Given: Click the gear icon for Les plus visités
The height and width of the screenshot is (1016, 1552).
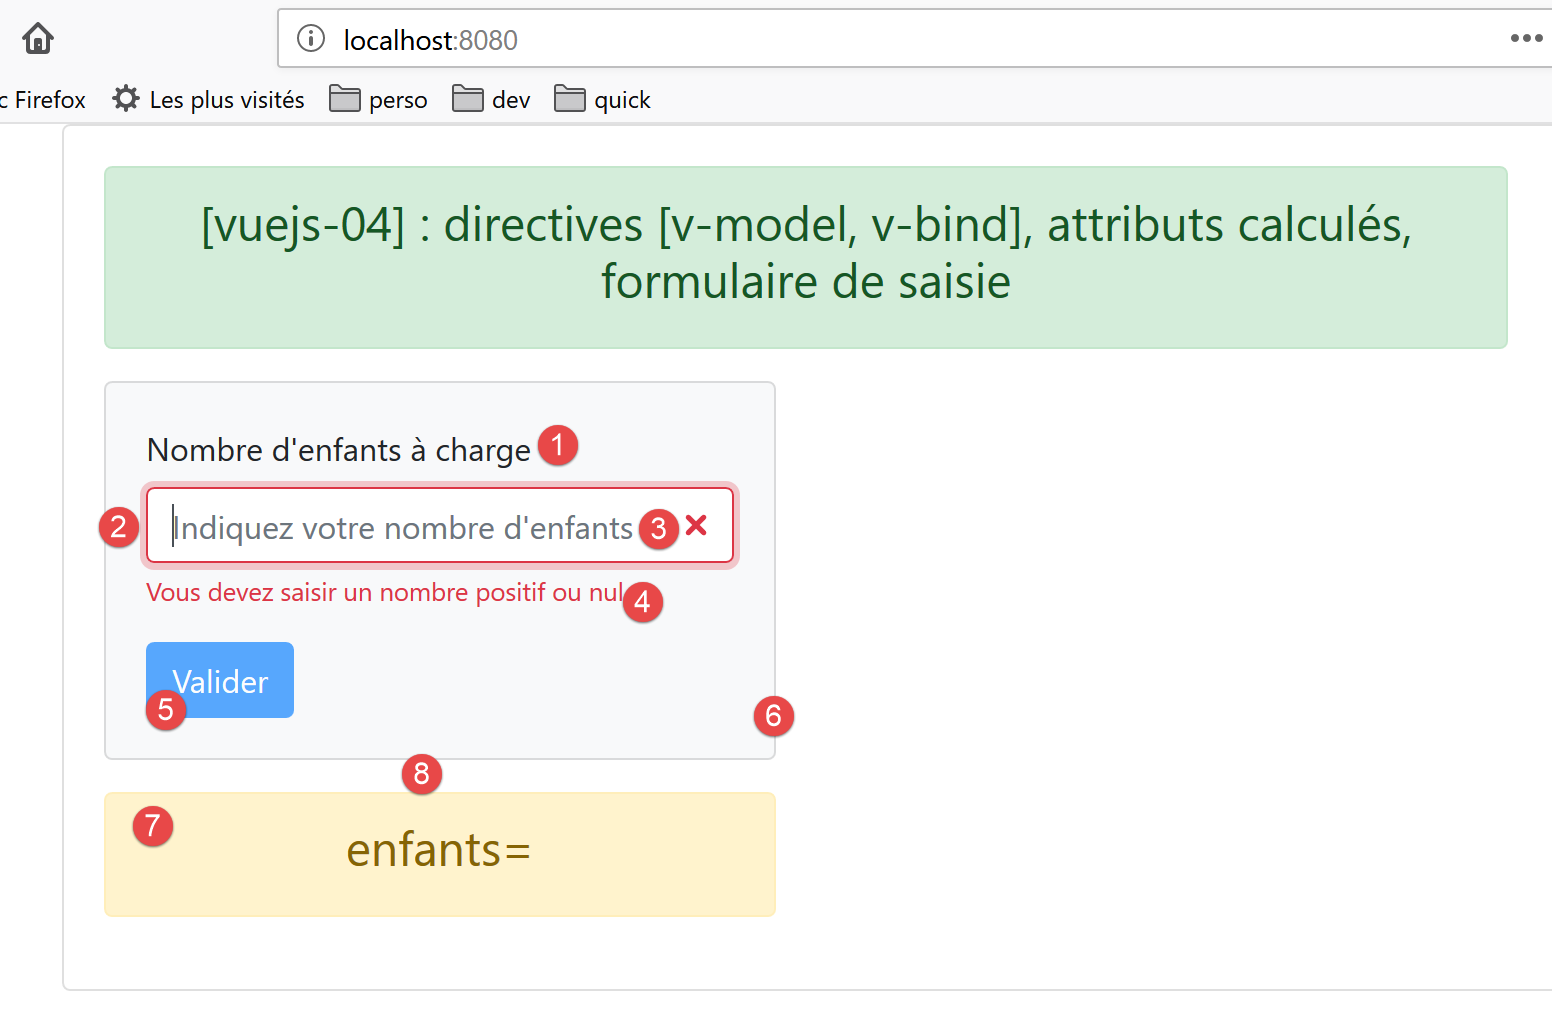Looking at the screenshot, I should pyautogui.click(x=126, y=99).
